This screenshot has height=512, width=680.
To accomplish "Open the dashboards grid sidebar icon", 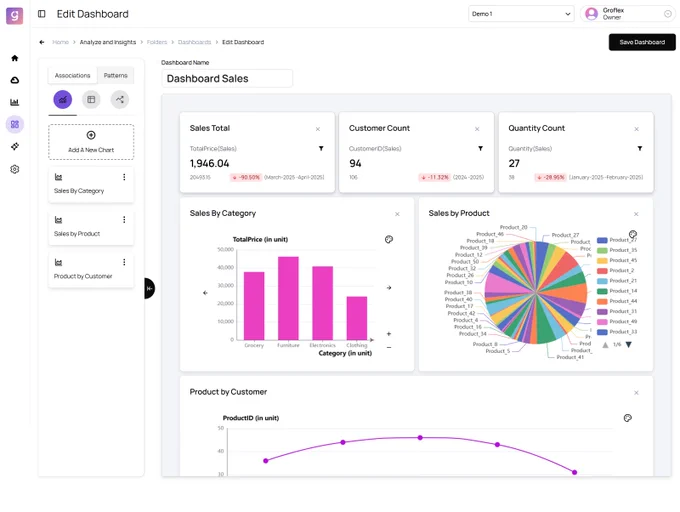I will pyautogui.click(x=15, y=124).
